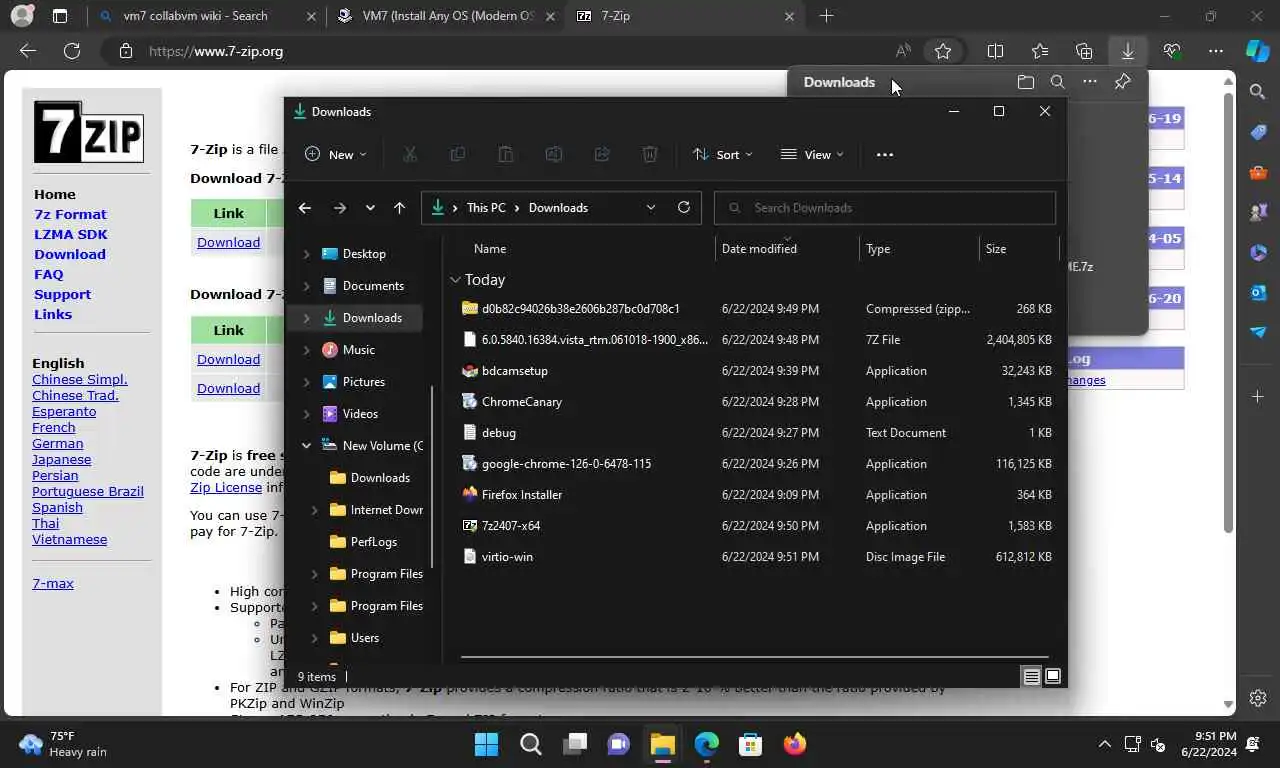Open a new Edge tab
The image size is (1280, 768).
click(x=826, y=16)
